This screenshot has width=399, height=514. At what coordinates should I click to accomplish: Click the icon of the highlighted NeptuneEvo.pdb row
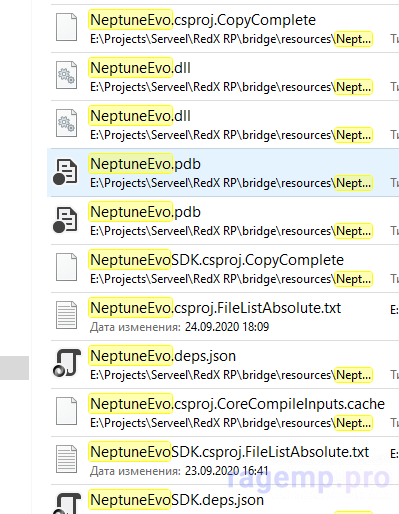(x=65, y=172)
